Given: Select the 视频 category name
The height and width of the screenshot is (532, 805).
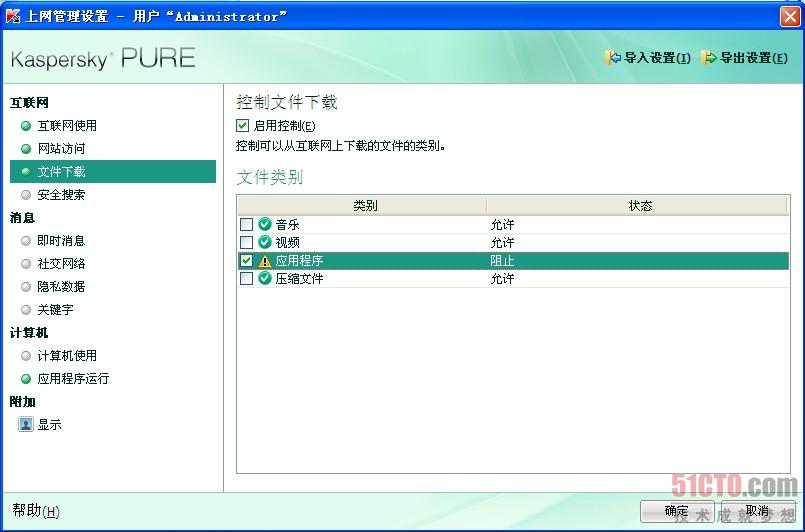Looking at the screenshot, I should 288,242.
